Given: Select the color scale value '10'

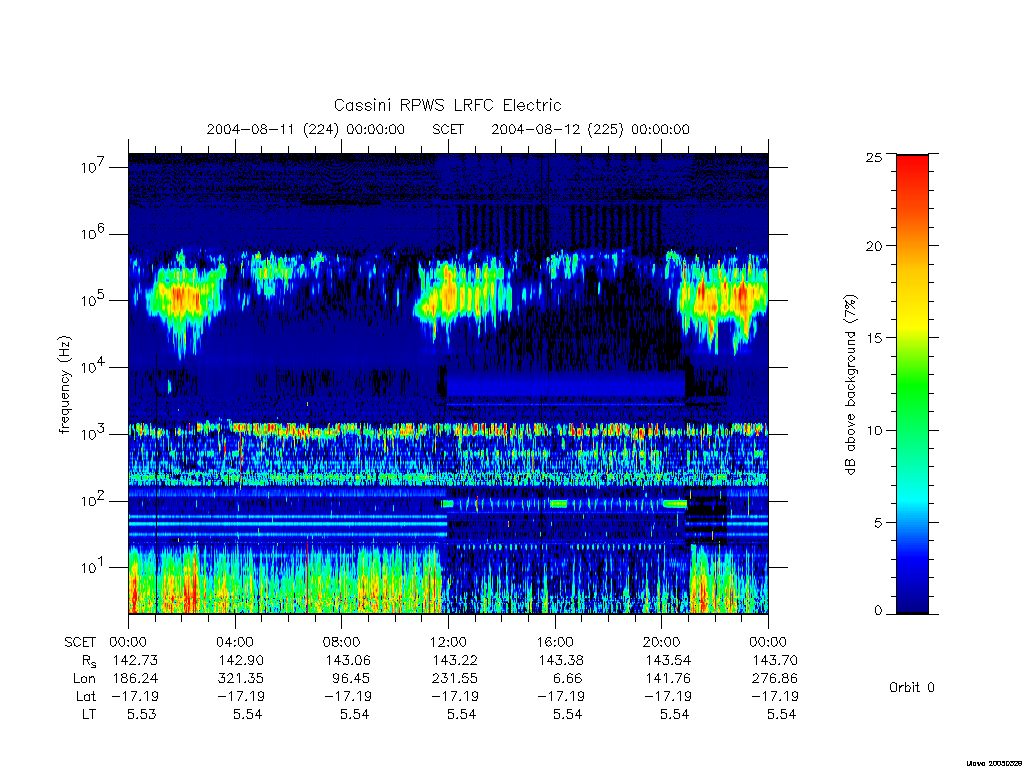Looking at the screenshot, I should tap(874, 430).
